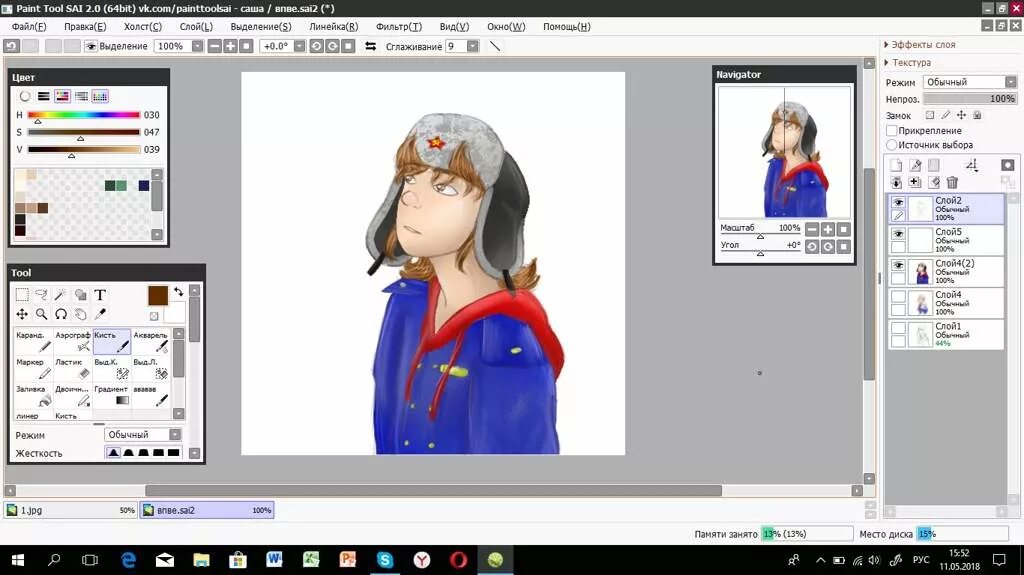Open the Линейка(R) menu
Viewport: 1024px width, 575px height.
[333, 27]
